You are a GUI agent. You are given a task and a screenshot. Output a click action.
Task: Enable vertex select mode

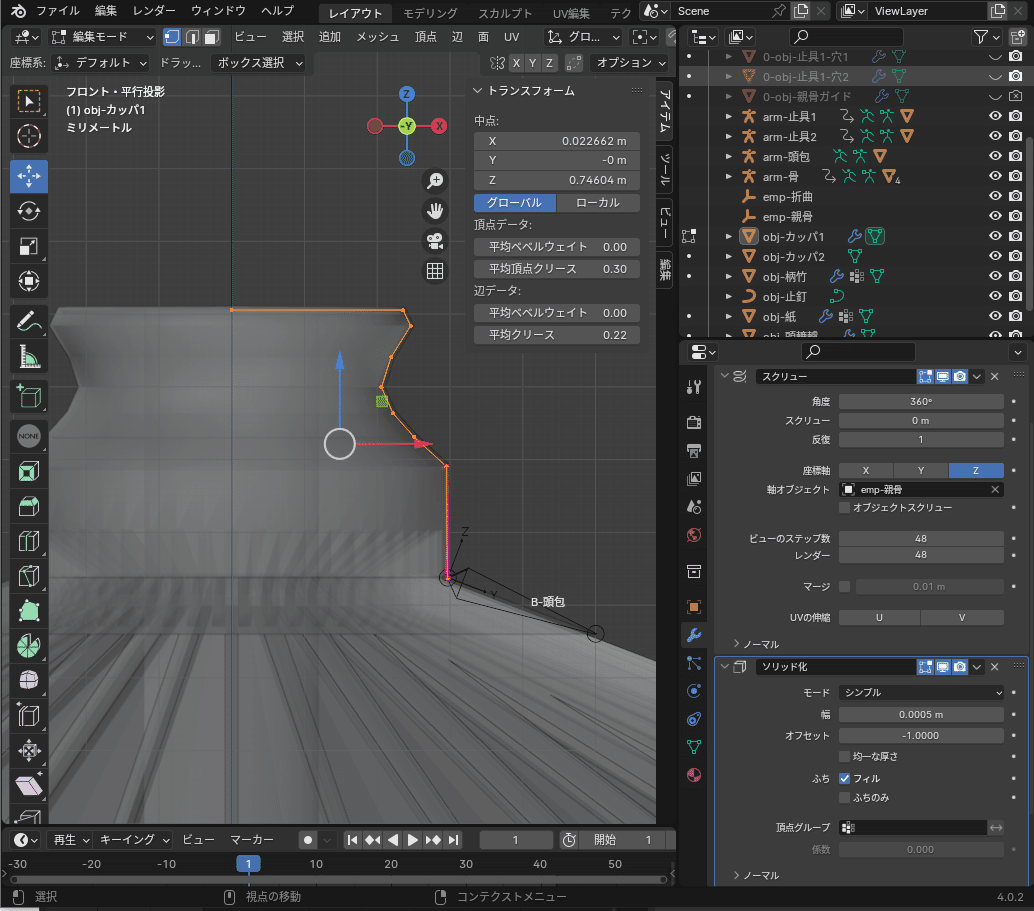click(172, 37)
